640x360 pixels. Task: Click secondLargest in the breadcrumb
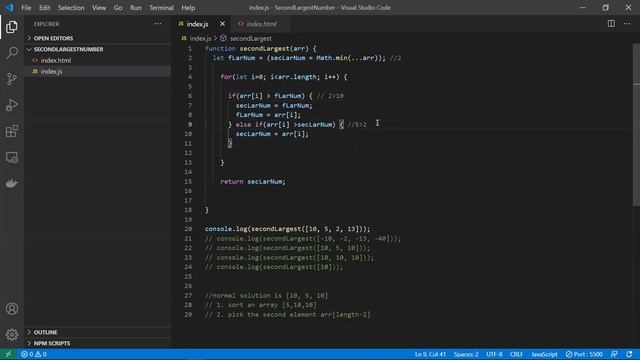pos(251,38)
